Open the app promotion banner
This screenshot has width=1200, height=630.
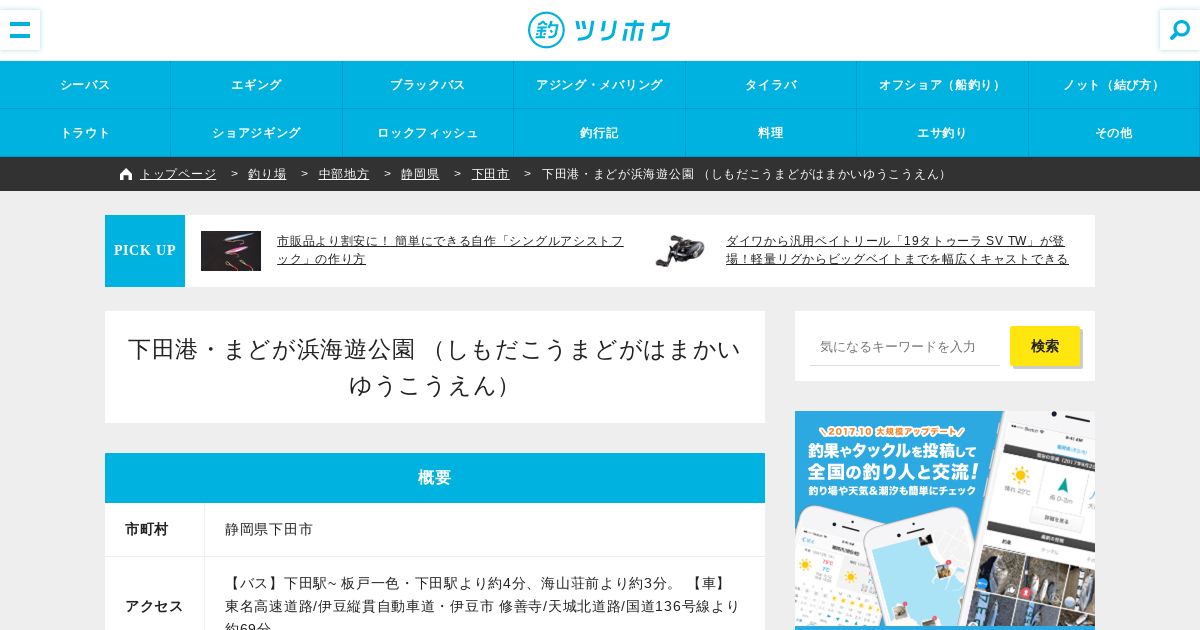pyautogui.click(x=945, y=520)
